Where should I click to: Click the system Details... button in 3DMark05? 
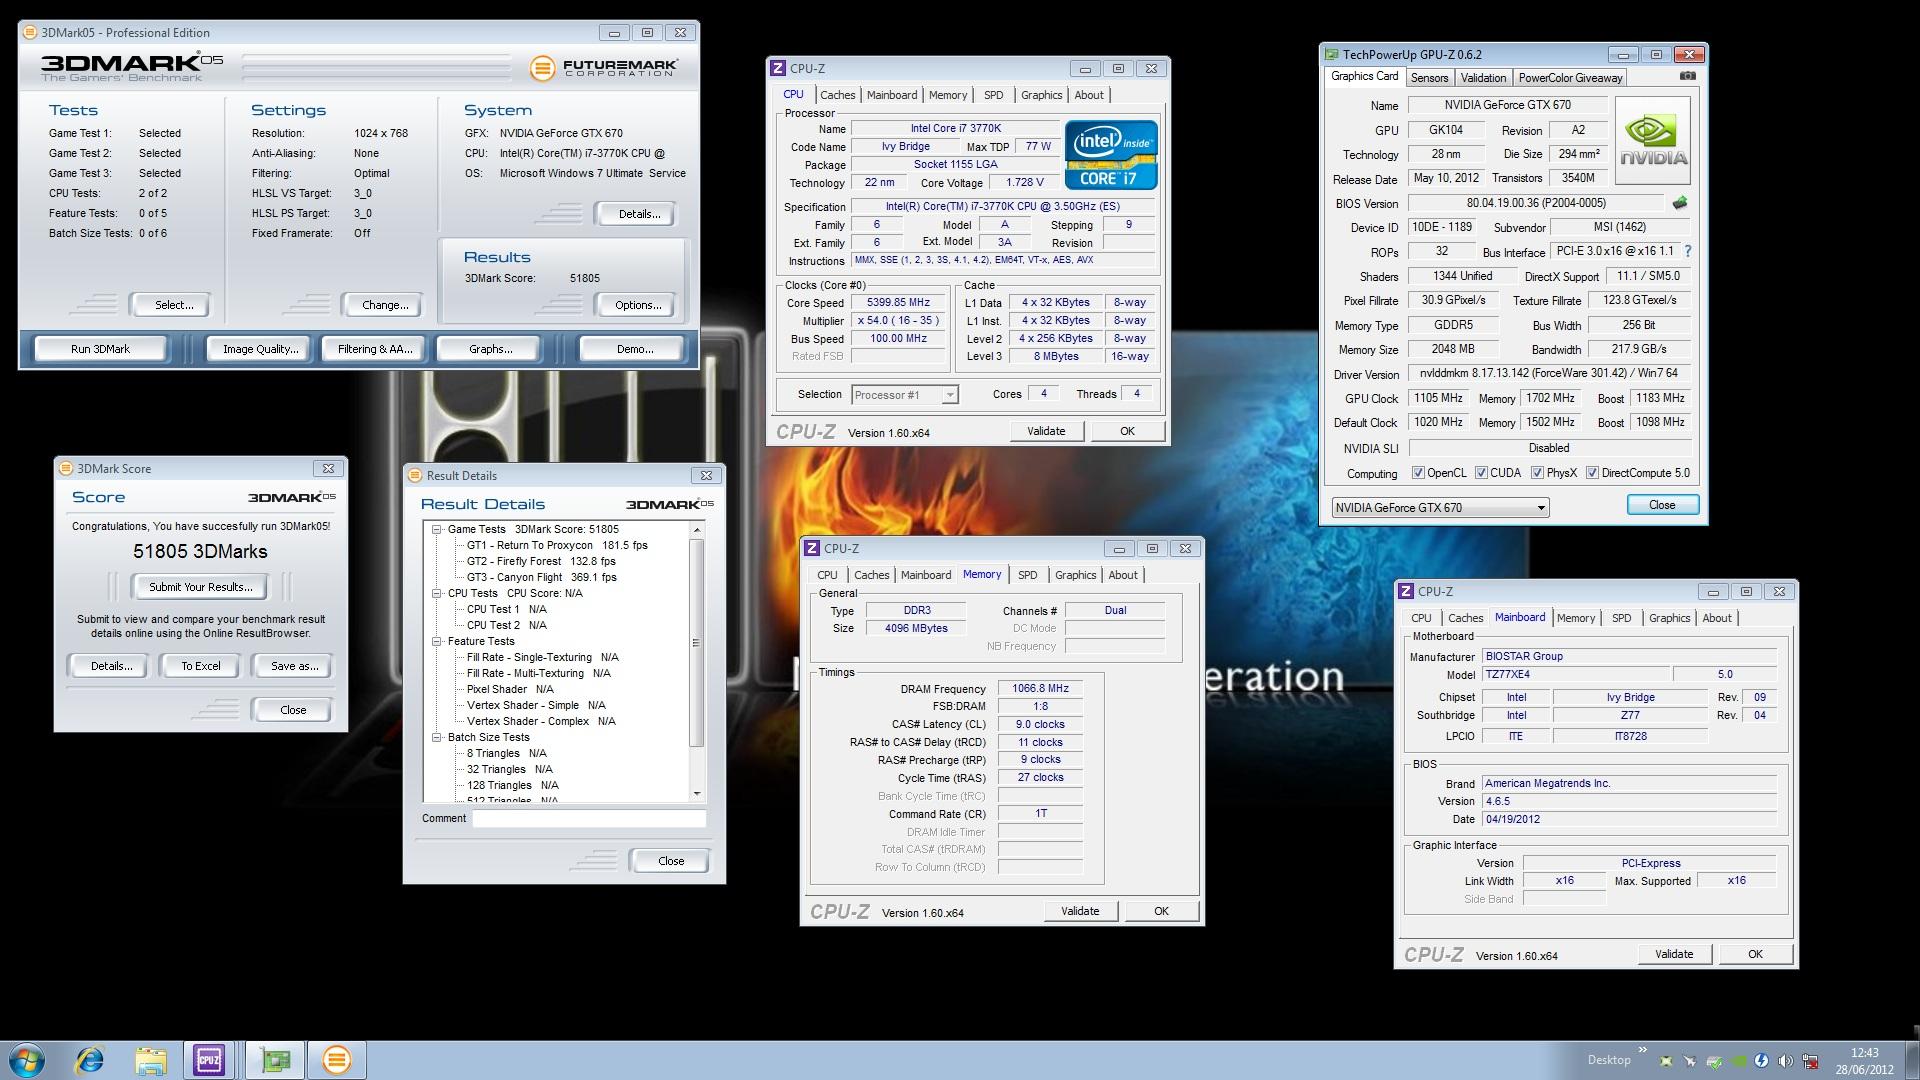tap(639, 214)
